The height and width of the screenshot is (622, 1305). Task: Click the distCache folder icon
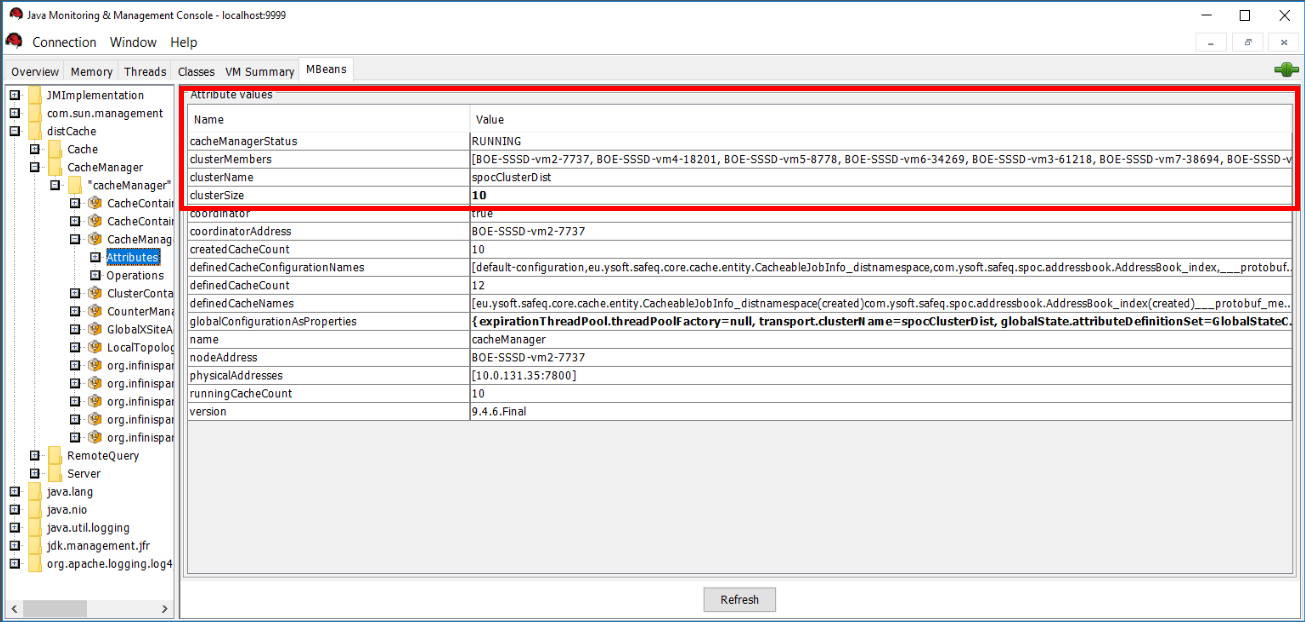35,131
